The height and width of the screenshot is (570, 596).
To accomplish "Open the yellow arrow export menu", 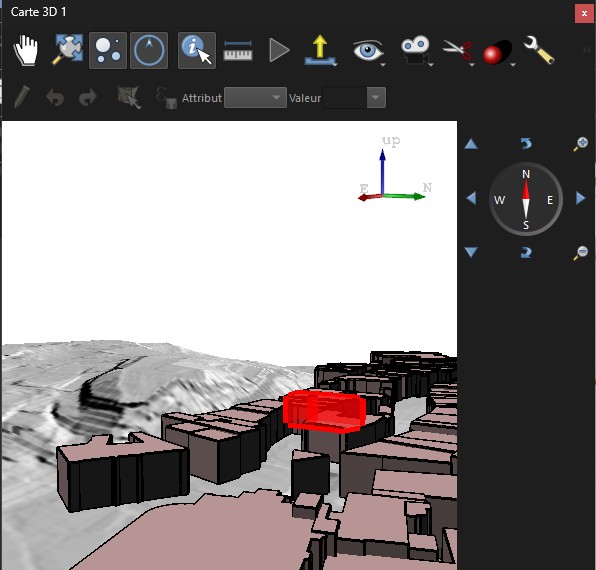I will pos(320,50).
